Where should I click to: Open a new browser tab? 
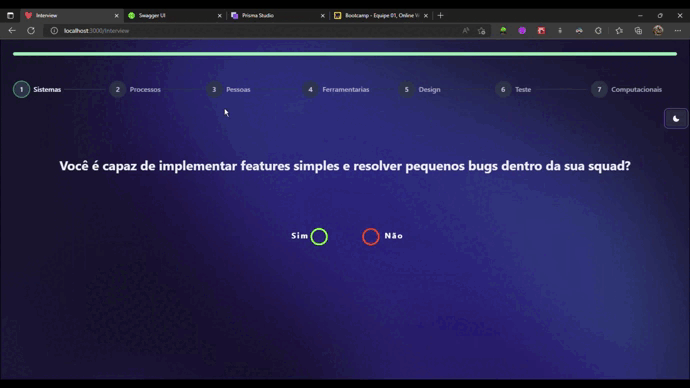(440, 15)
